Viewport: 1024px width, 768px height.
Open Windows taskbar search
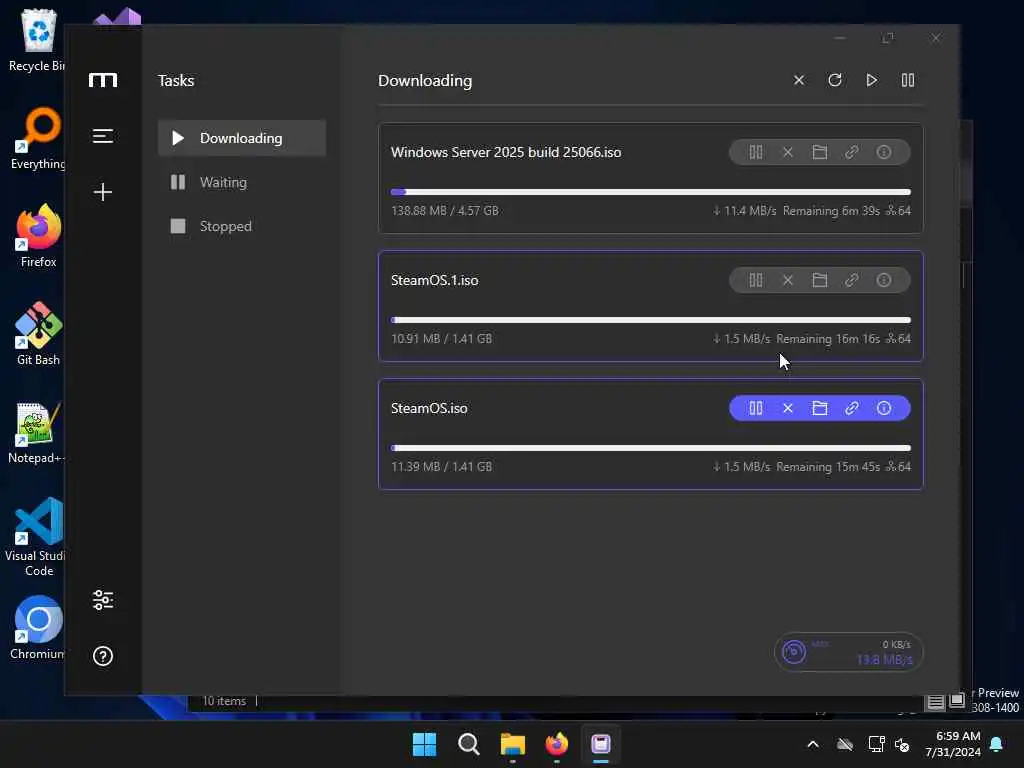[468, 744]
